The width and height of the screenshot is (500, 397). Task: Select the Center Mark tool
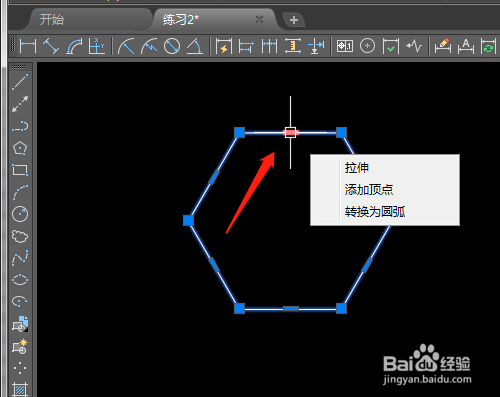click(x=367, y=46)
